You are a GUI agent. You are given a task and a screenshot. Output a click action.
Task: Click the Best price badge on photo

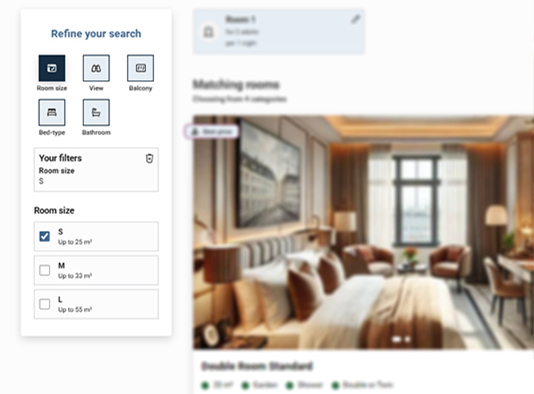(x=211, y=131)
